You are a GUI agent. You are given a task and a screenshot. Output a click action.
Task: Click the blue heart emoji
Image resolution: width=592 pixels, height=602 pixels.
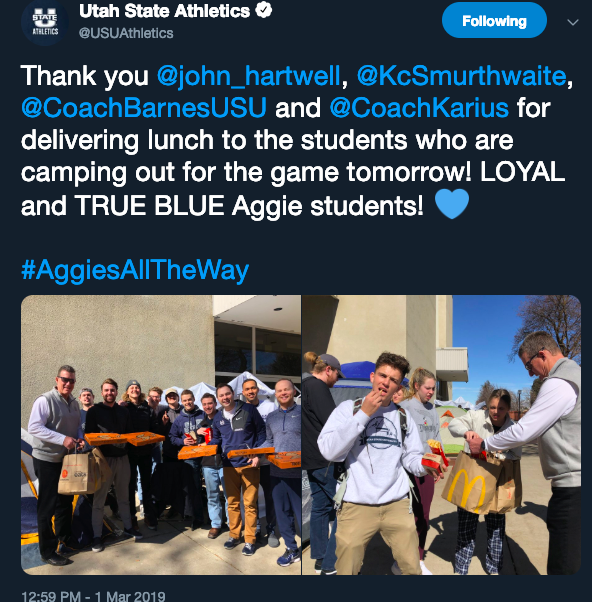[452, 204]
